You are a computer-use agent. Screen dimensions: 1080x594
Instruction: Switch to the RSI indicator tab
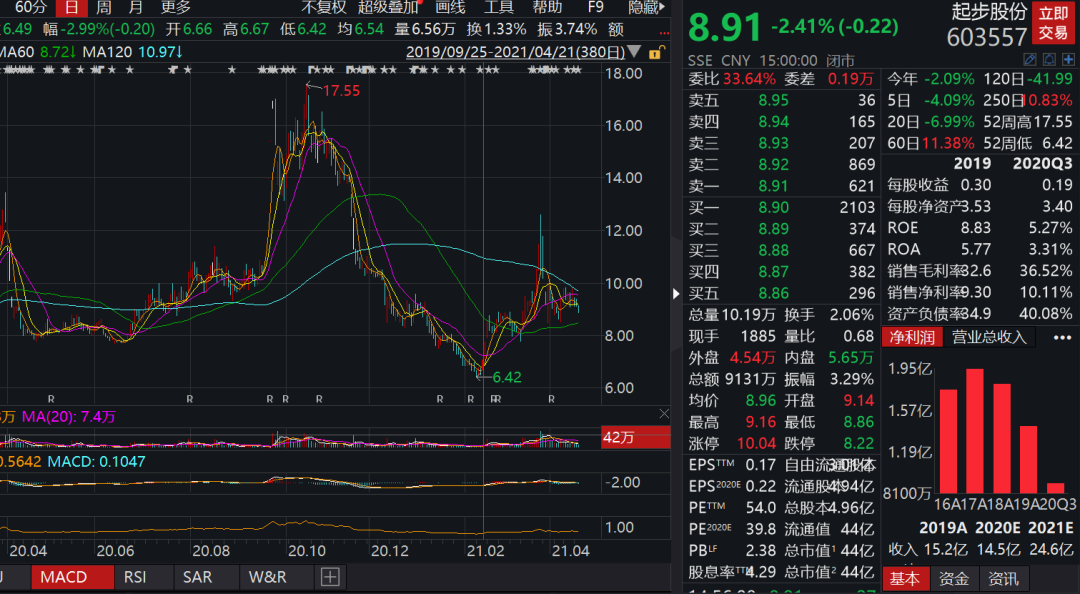tap(135, 577)
